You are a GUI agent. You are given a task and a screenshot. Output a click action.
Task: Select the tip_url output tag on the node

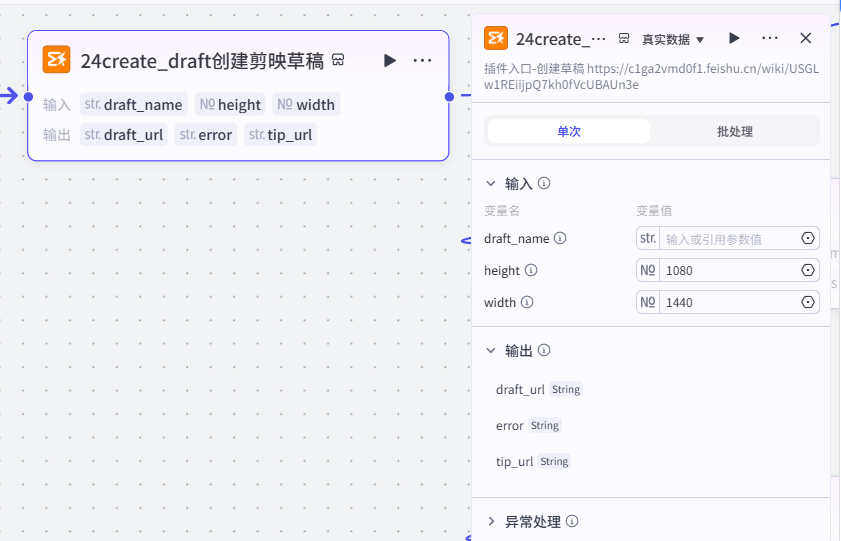point(281,134)
